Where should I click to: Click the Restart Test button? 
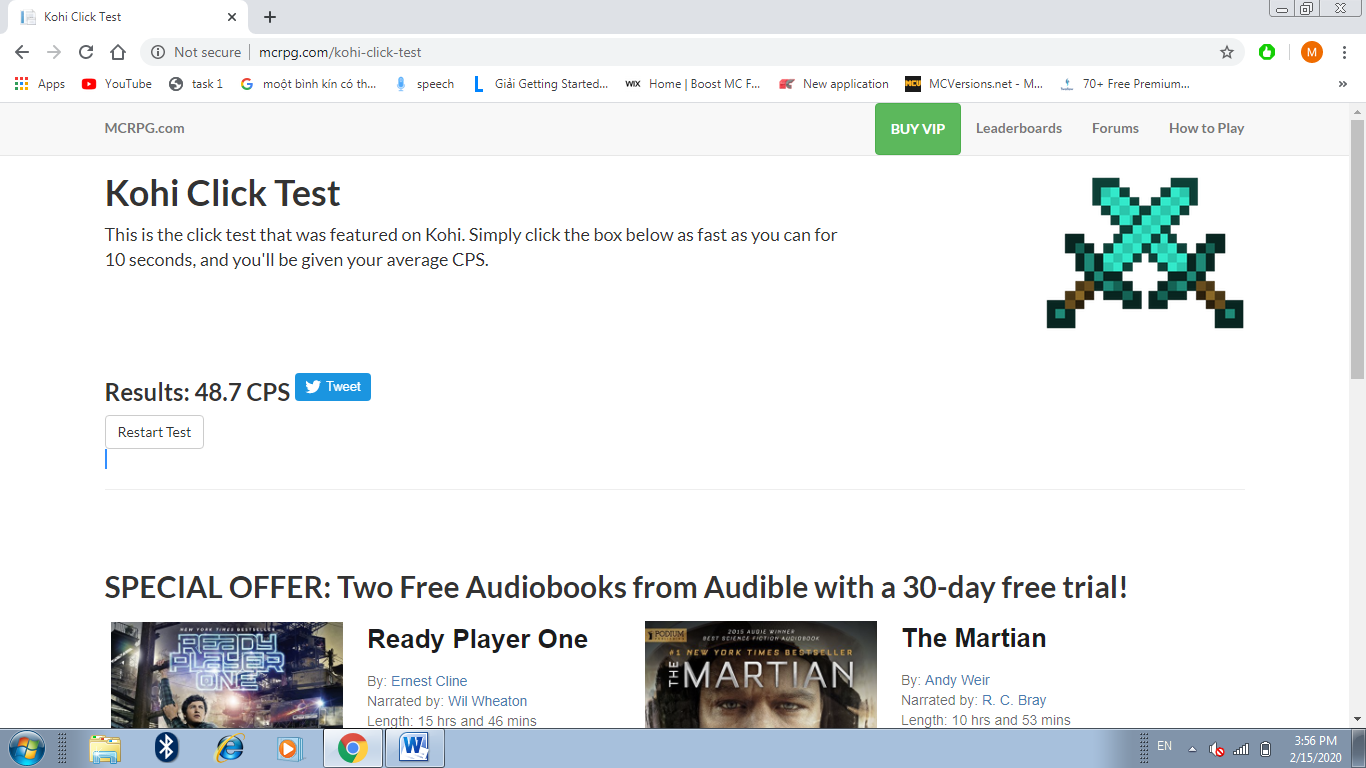click(154, 432)
